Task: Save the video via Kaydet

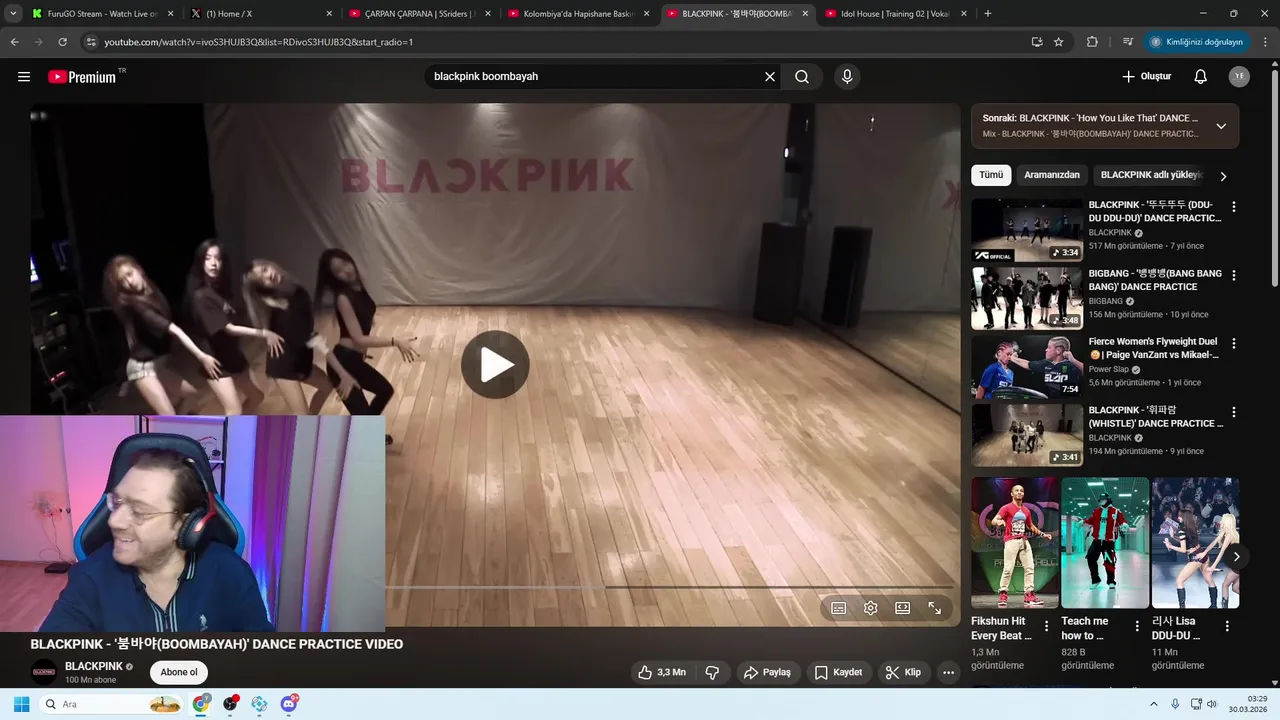Action: coord(838,673)
